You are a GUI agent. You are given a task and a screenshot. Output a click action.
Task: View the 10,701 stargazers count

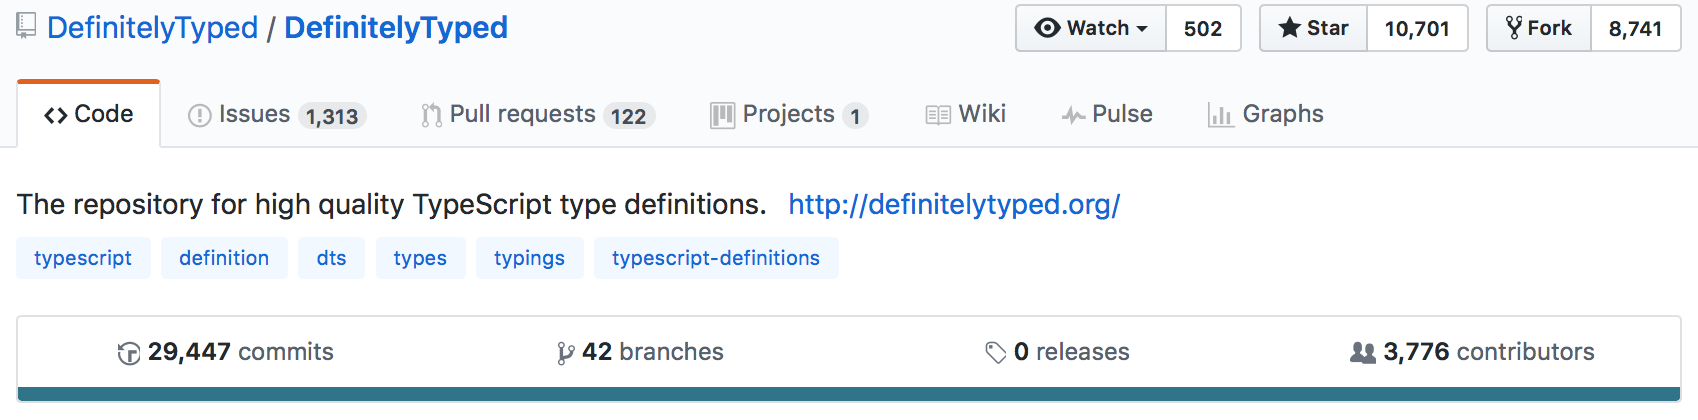1417,28
